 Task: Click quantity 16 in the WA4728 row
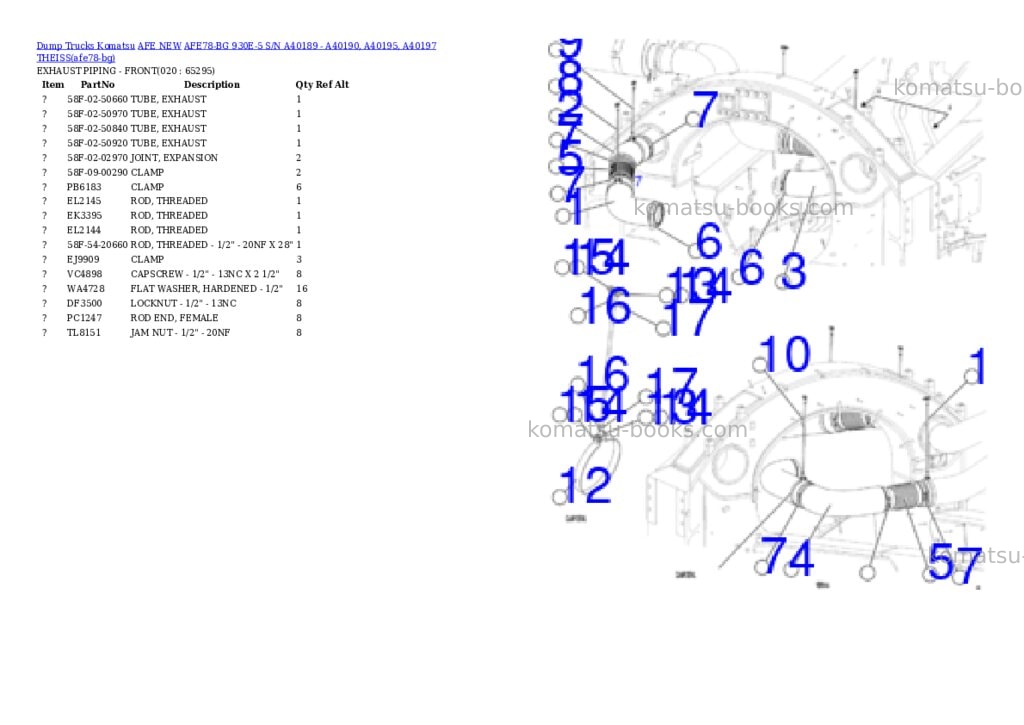(x=302, y=289)
